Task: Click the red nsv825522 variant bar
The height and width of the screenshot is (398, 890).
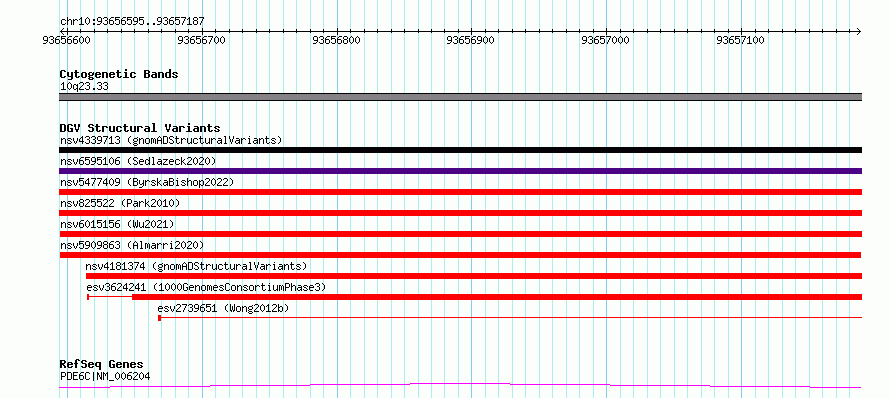Action: coord(460,213)
